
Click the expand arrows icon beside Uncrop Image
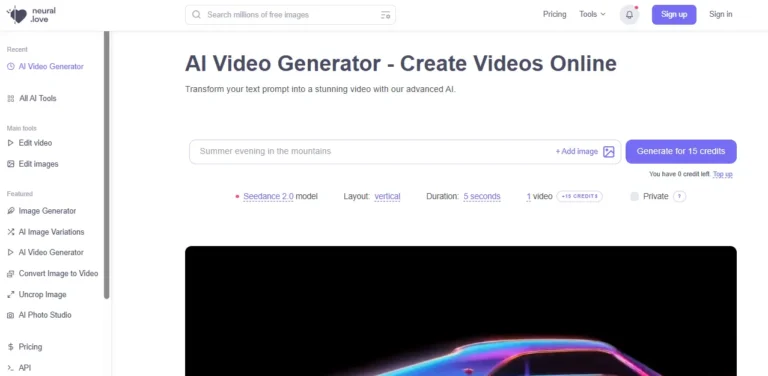tap(11, 295)
